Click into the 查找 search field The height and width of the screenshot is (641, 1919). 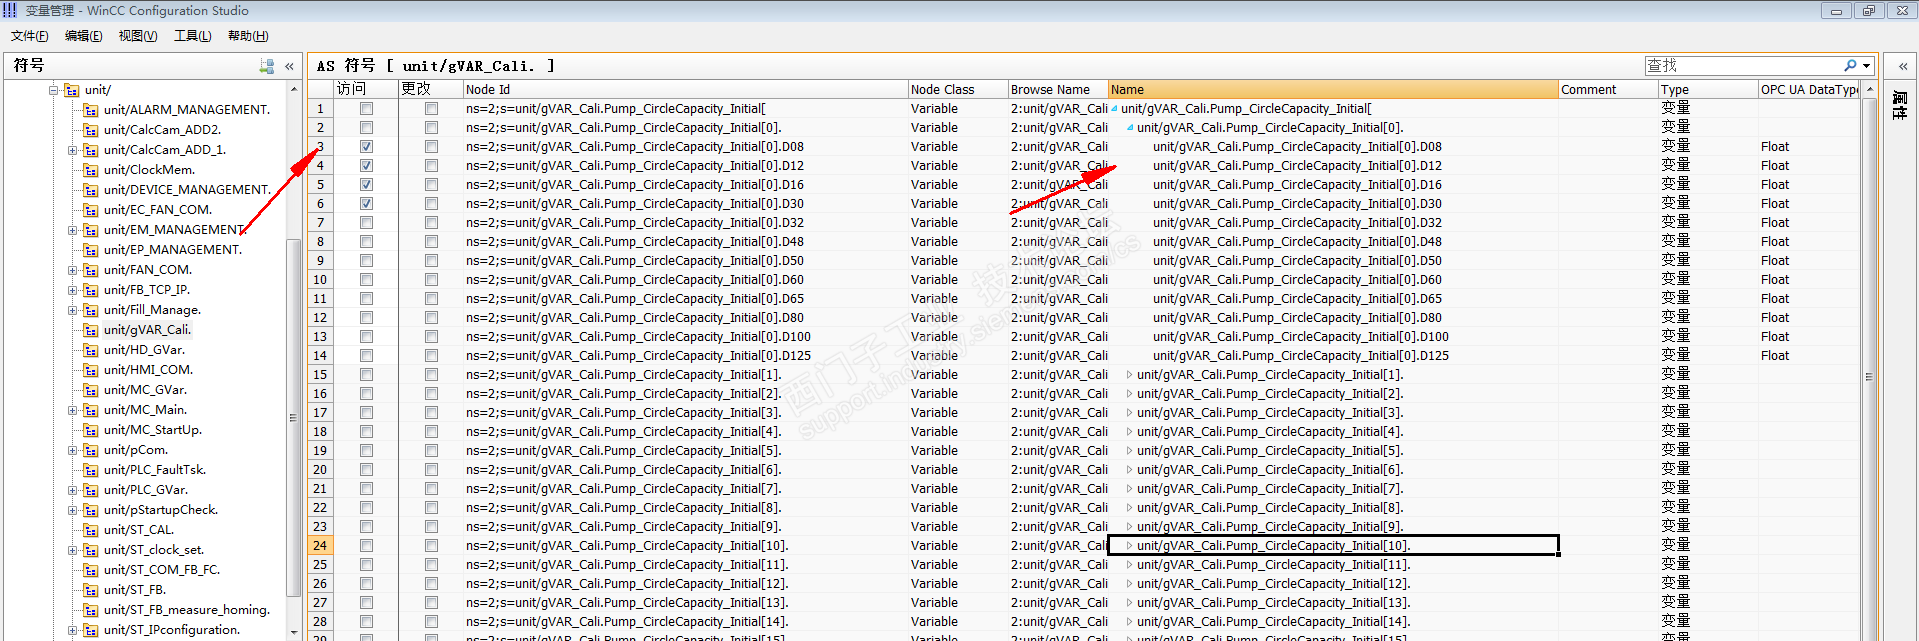coord(1742,66)
